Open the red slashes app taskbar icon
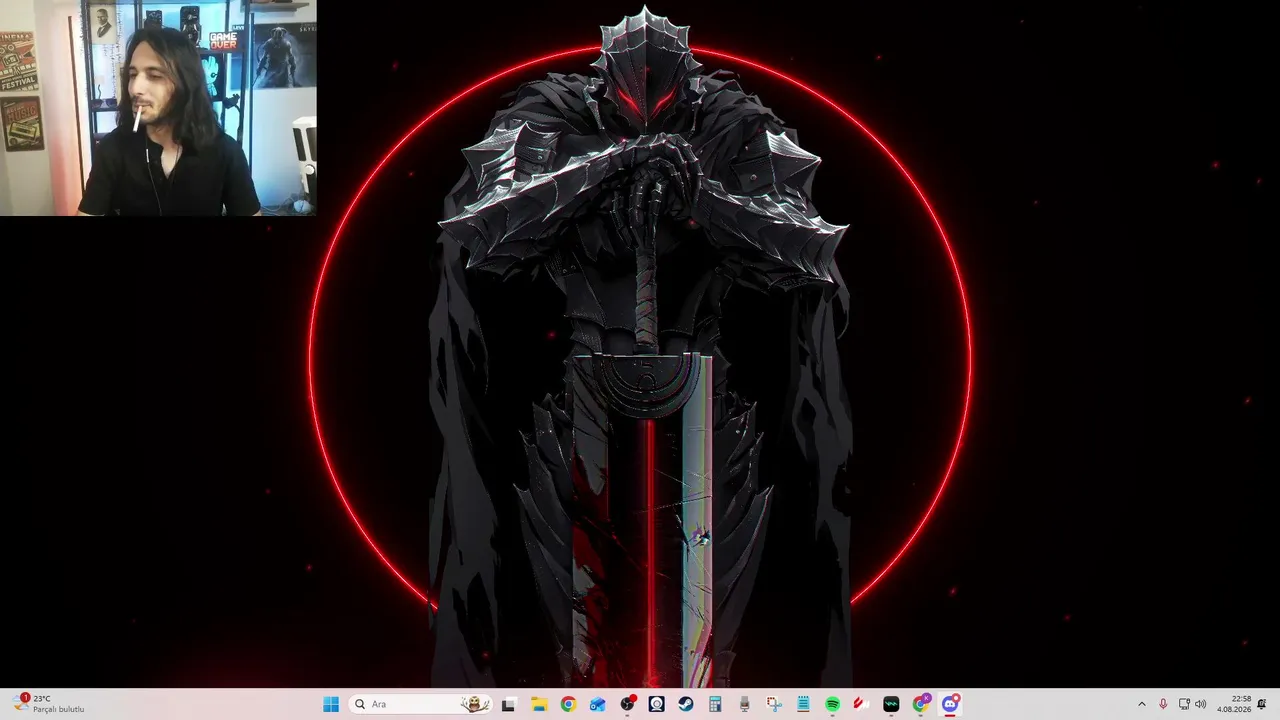The image size is (1280, 720). [x=862, y=704]
